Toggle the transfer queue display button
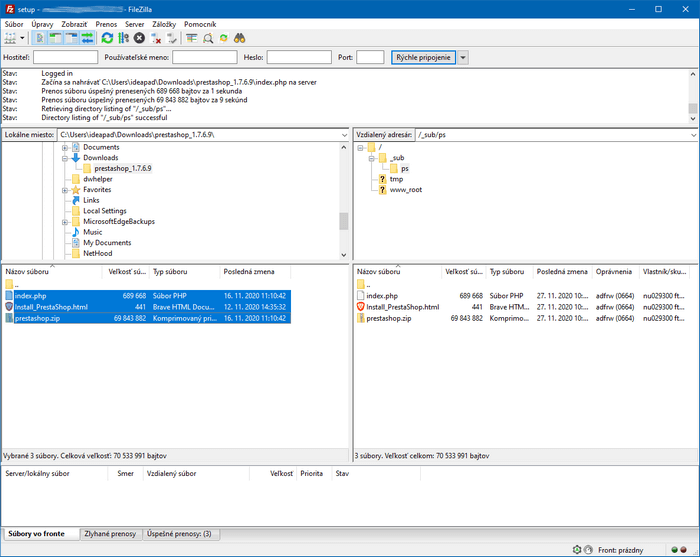 click(88, 38)
